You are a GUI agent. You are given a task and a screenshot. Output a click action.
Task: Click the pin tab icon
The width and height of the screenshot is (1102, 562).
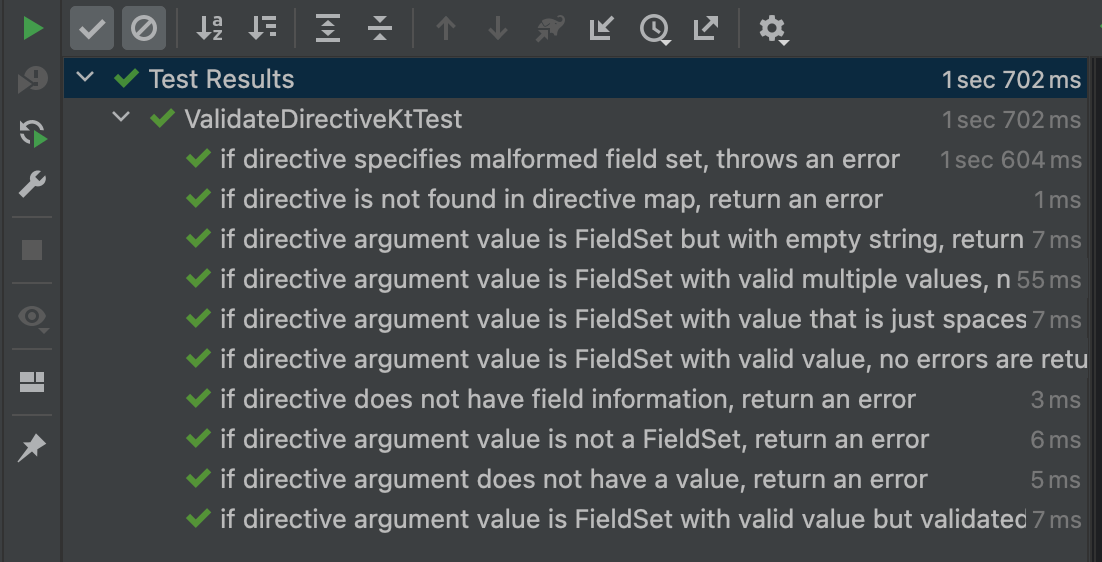[x=32, y=447]
